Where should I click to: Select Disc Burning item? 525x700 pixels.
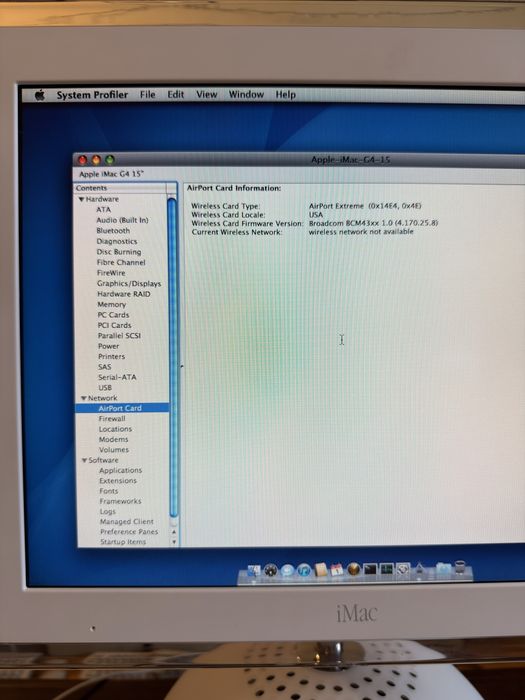(119, 252)
